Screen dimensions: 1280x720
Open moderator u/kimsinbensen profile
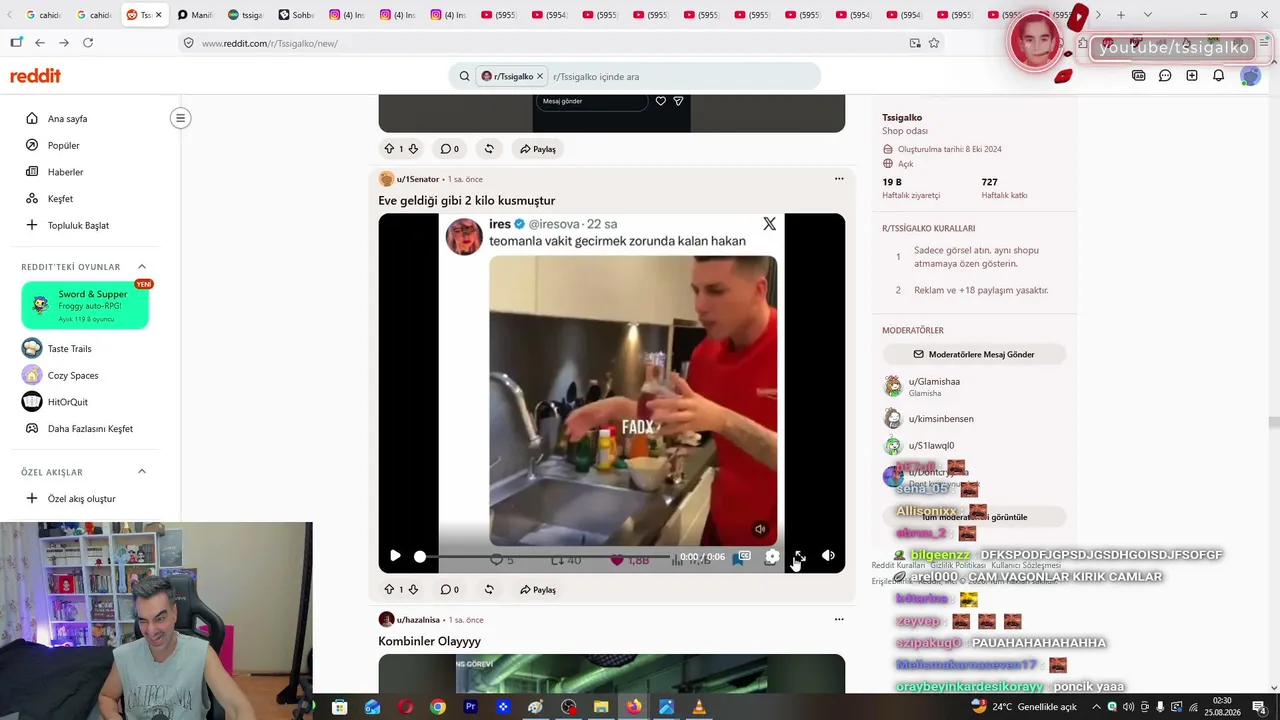click(941, 419)
